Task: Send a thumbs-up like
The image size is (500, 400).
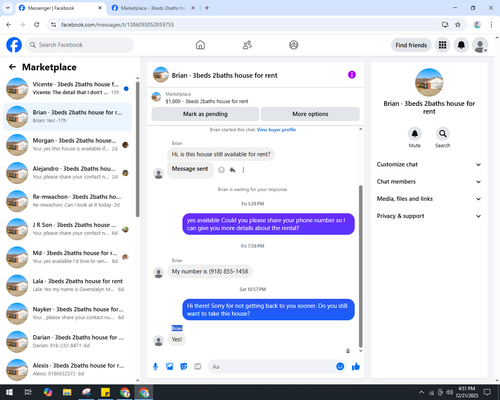Action: [356, 367]
